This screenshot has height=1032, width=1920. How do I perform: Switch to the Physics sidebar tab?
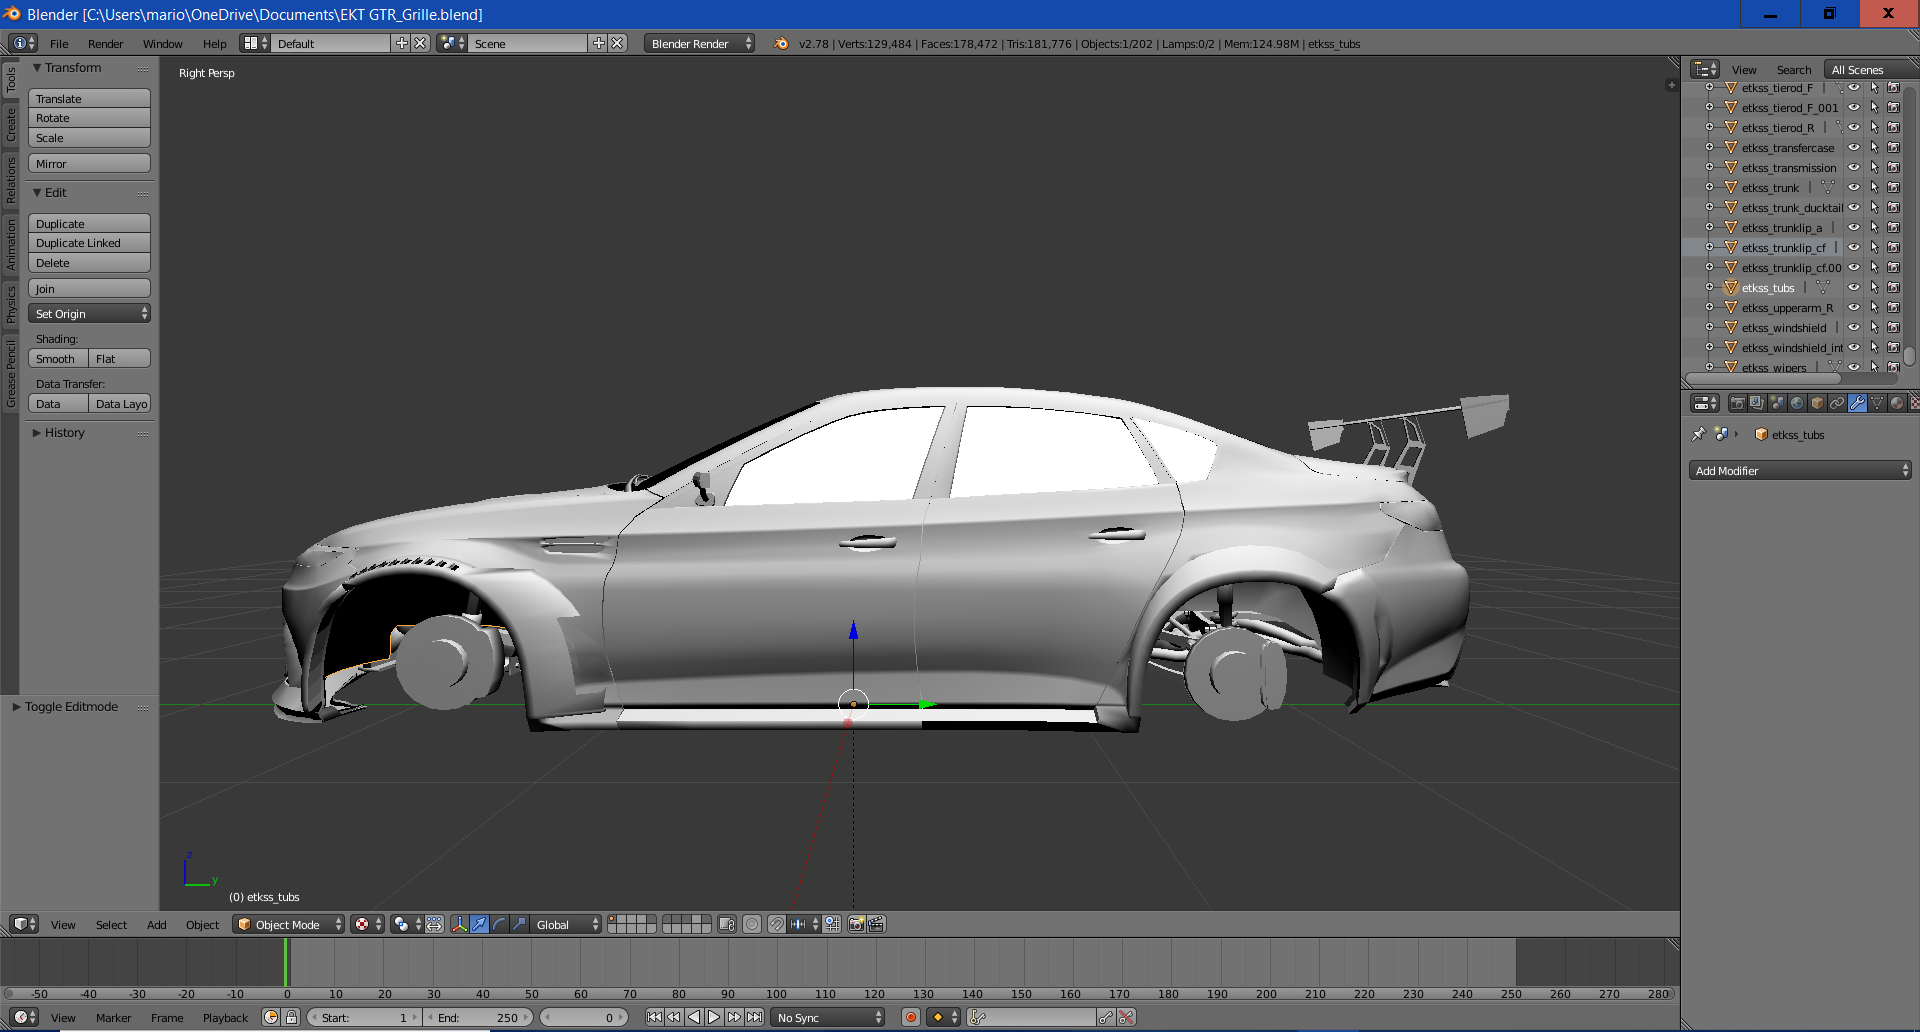[x=11, y=303]
